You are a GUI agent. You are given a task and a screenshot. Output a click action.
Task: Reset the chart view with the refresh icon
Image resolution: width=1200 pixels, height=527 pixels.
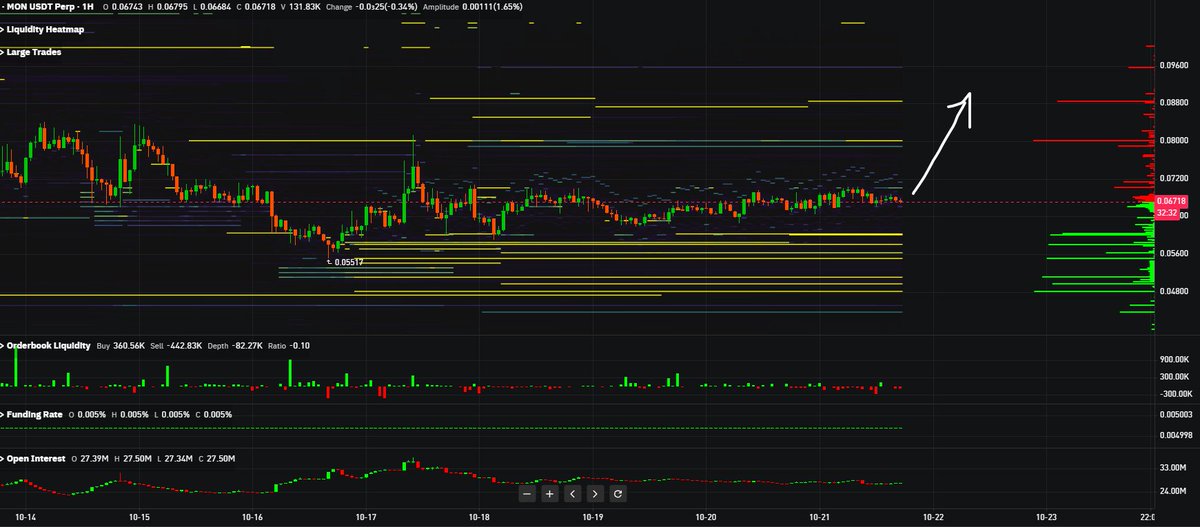click(618, 493)
